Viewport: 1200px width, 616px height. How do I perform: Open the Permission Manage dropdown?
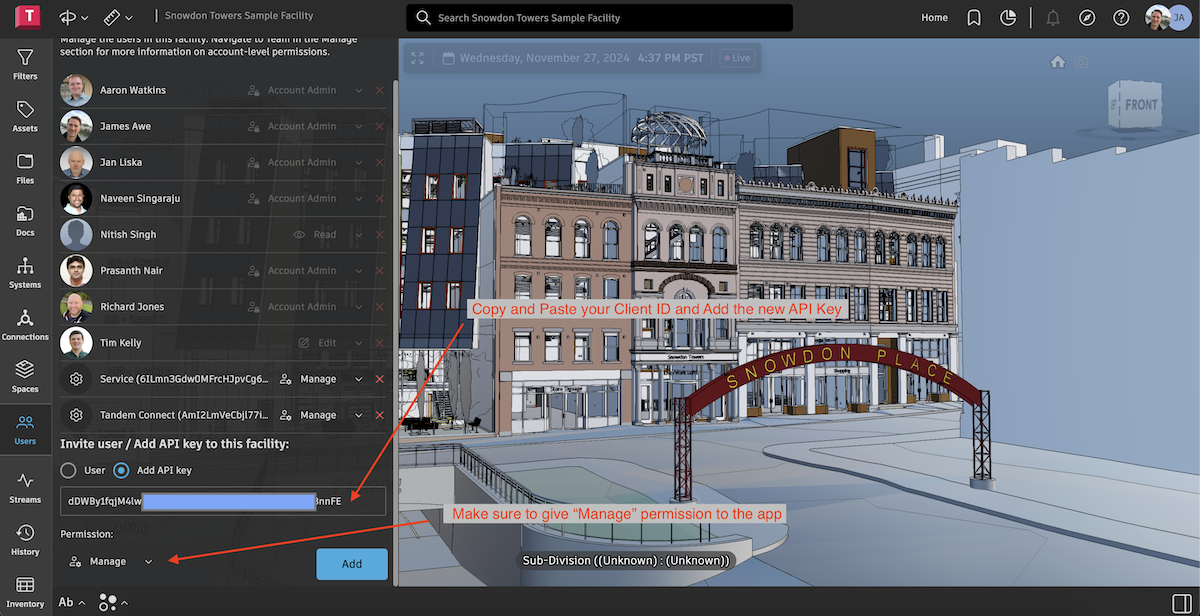click(x=111, y=561)
